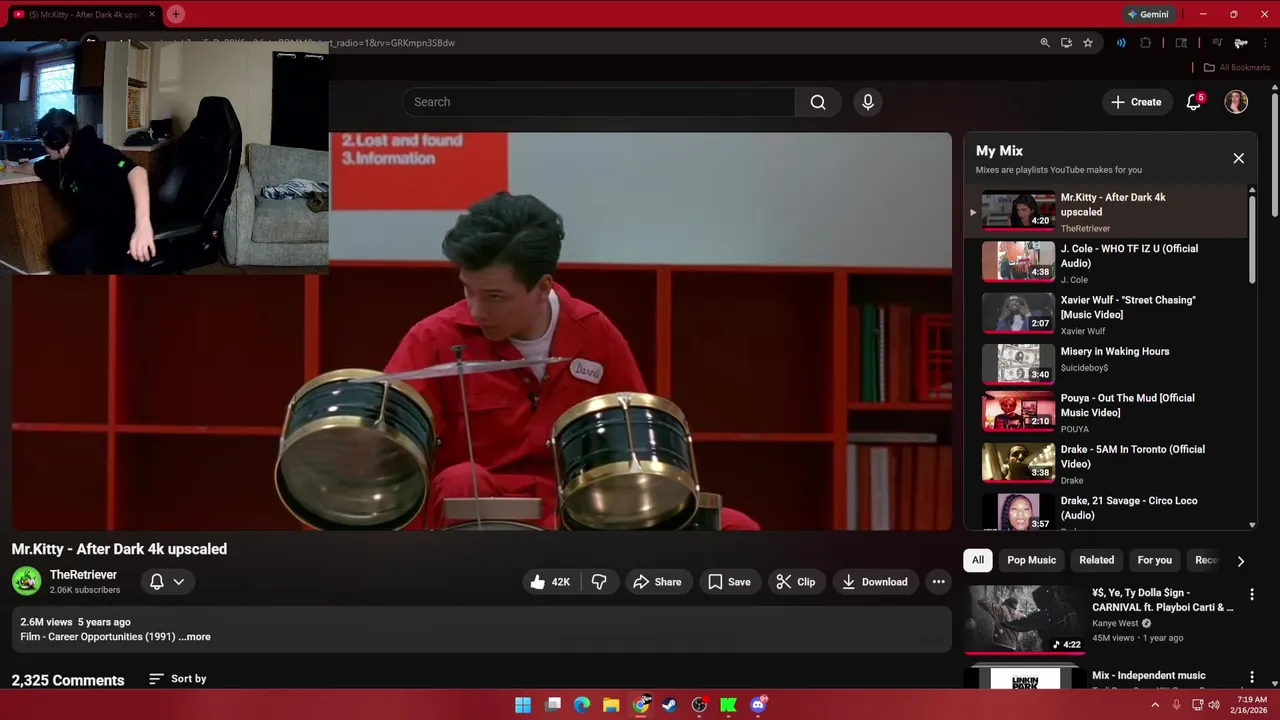Click into the YouTube search field
The image size is (1280, 720).
tap(599, 102)
